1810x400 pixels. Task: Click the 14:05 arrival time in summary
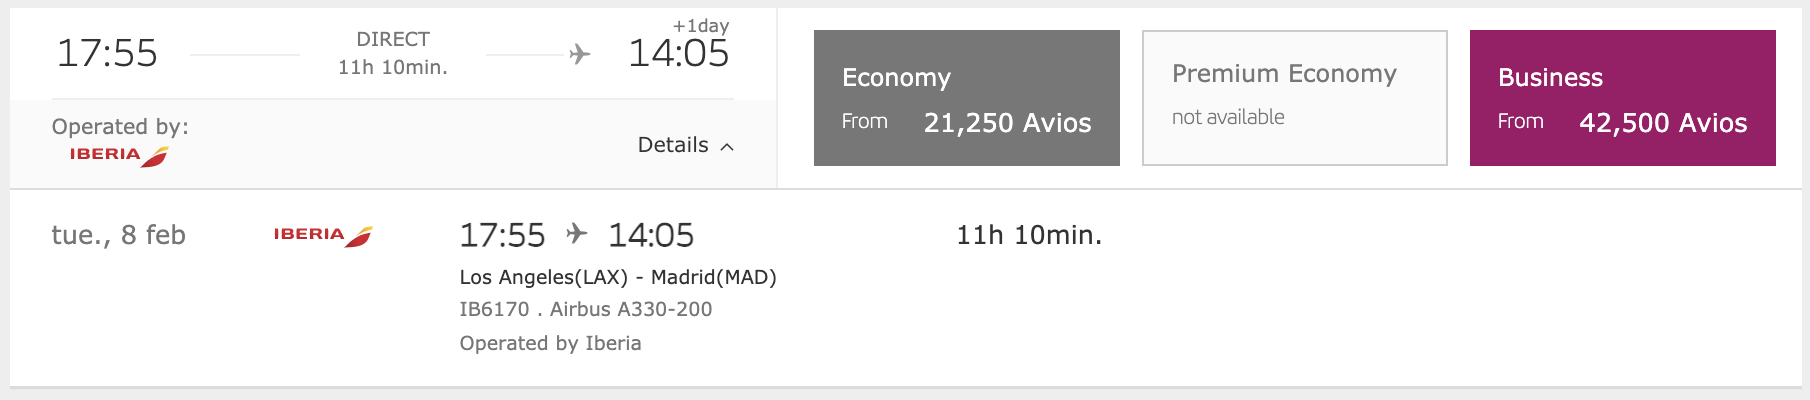click(679, 53)
